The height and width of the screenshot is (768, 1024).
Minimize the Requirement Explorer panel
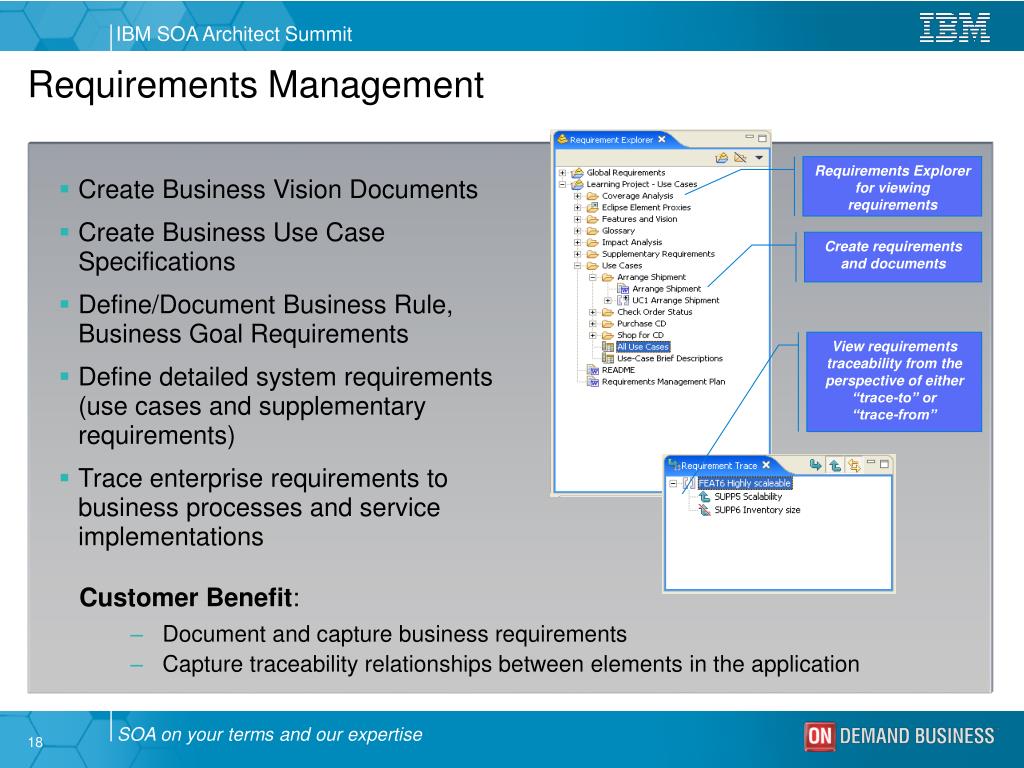[750, 137]
